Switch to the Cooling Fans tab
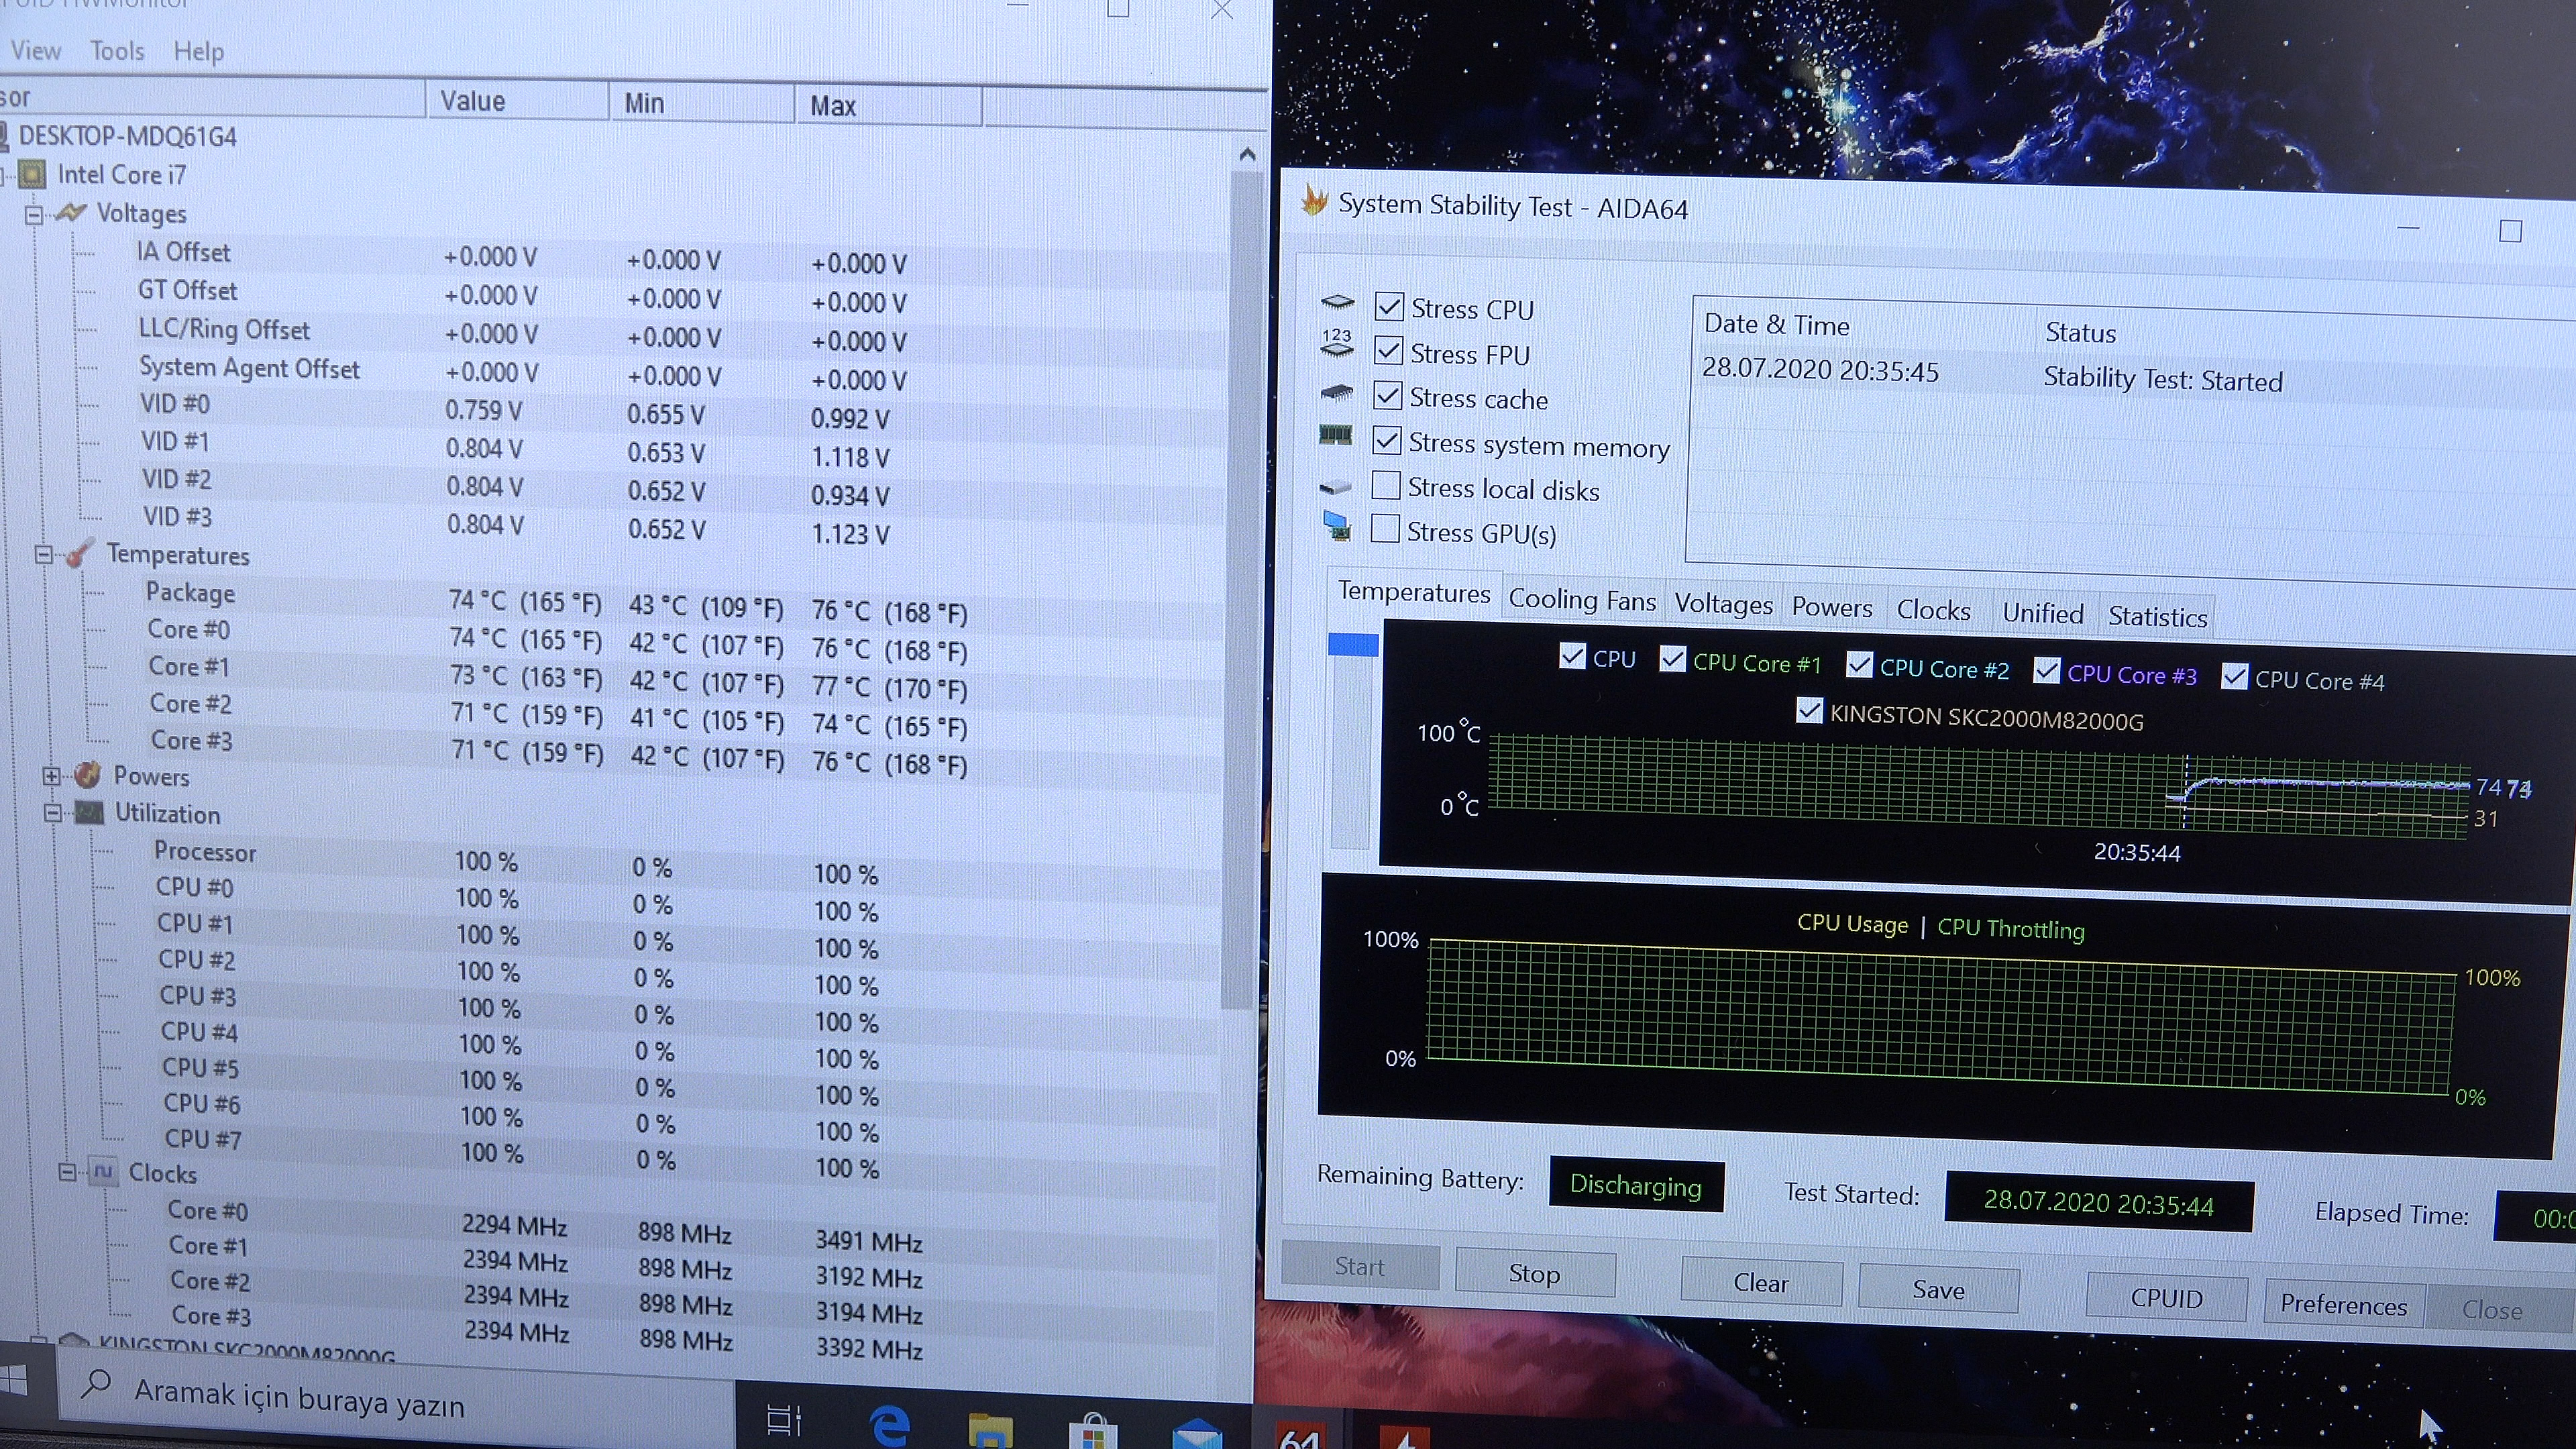The image size is (2576, 1449). [x=1582, y=600]
